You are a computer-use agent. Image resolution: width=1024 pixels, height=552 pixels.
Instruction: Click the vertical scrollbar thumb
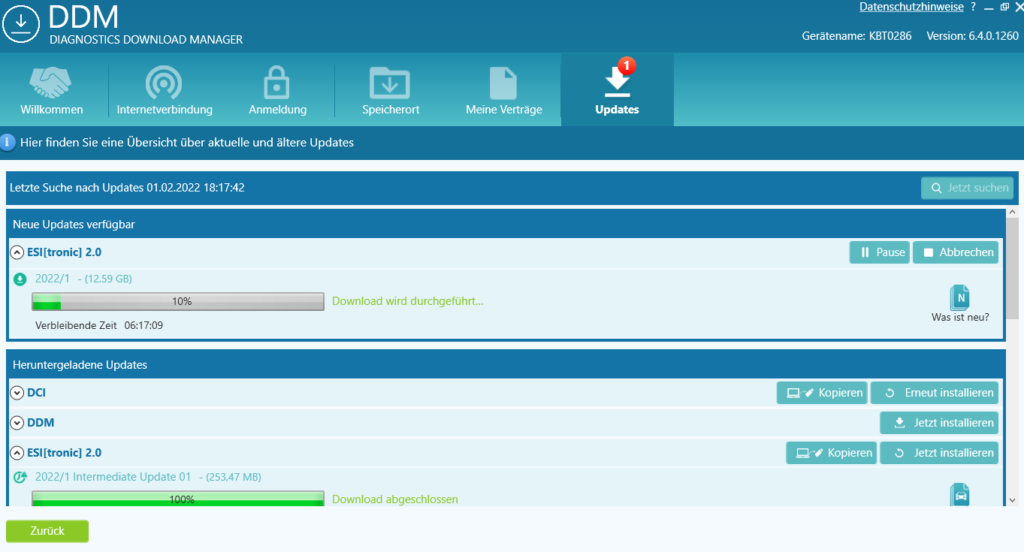pyautogui.click(x=1012, y=268)
